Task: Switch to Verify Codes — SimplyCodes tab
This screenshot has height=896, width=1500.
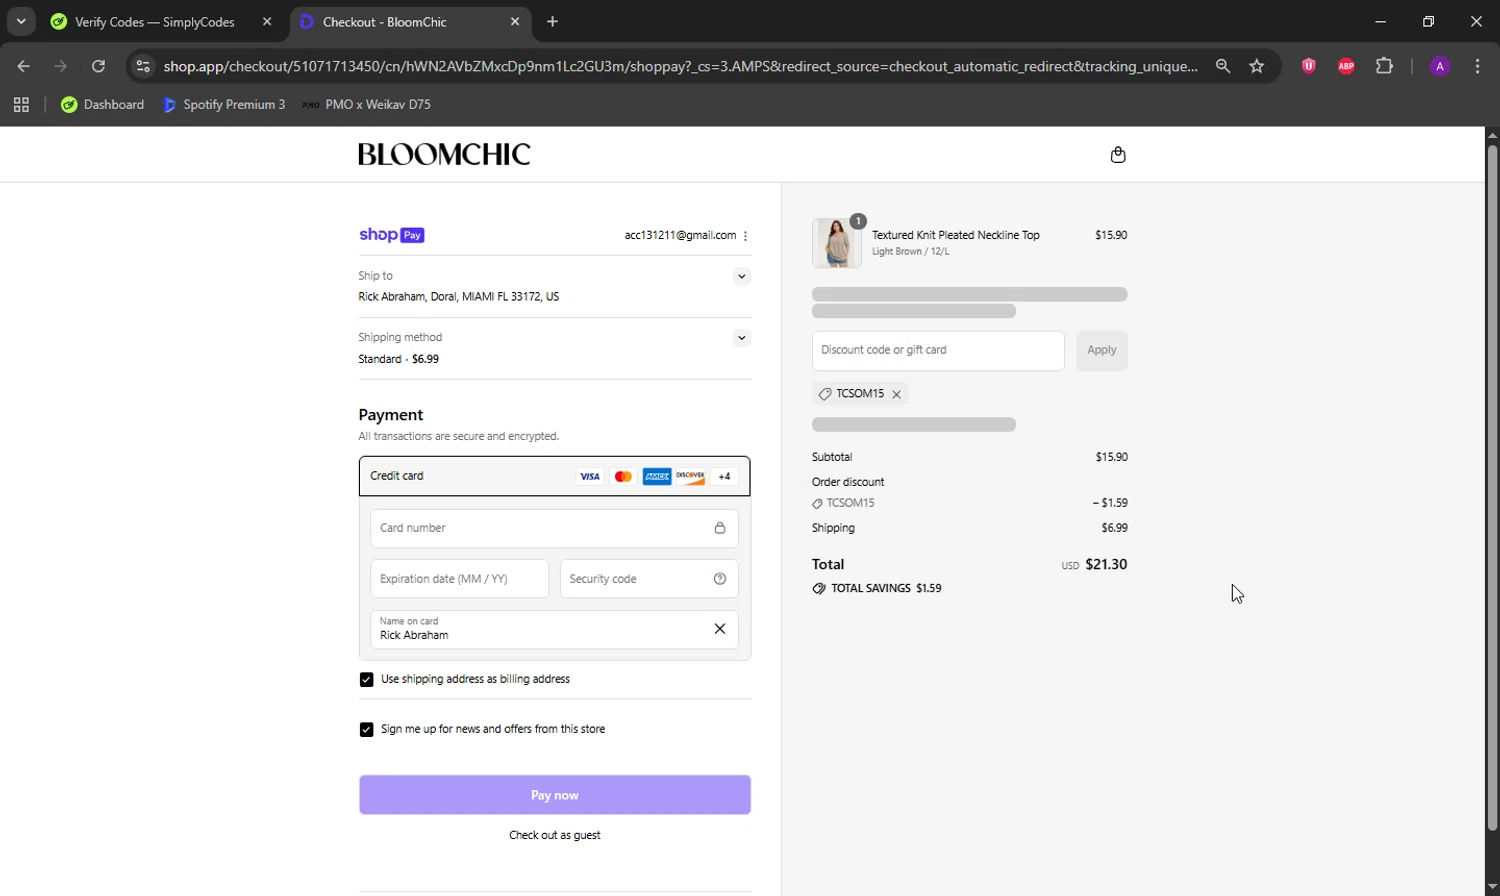Action: click(x=155, y=22)
